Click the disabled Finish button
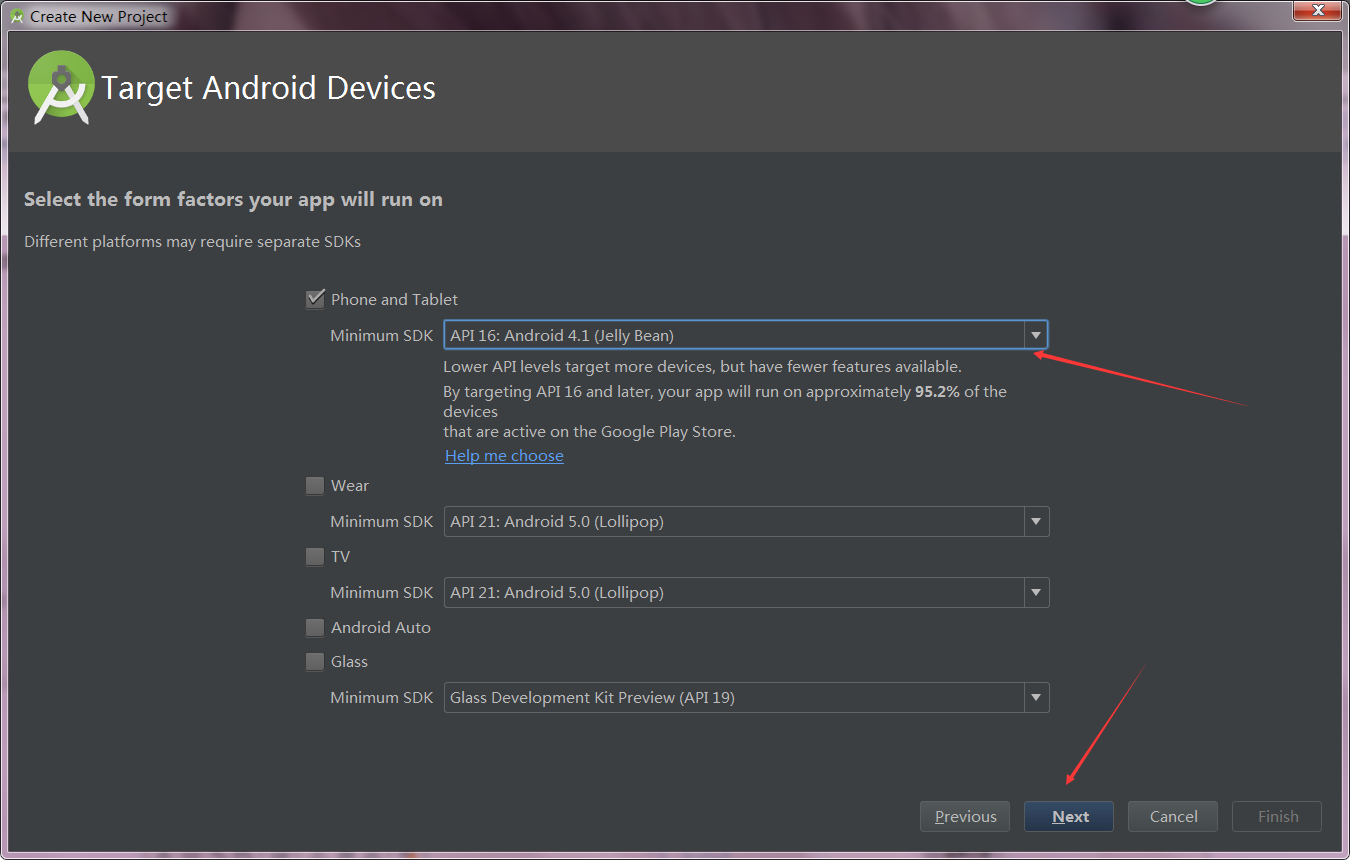Viewport: 1350px width, 860px height. [1277, 816]
